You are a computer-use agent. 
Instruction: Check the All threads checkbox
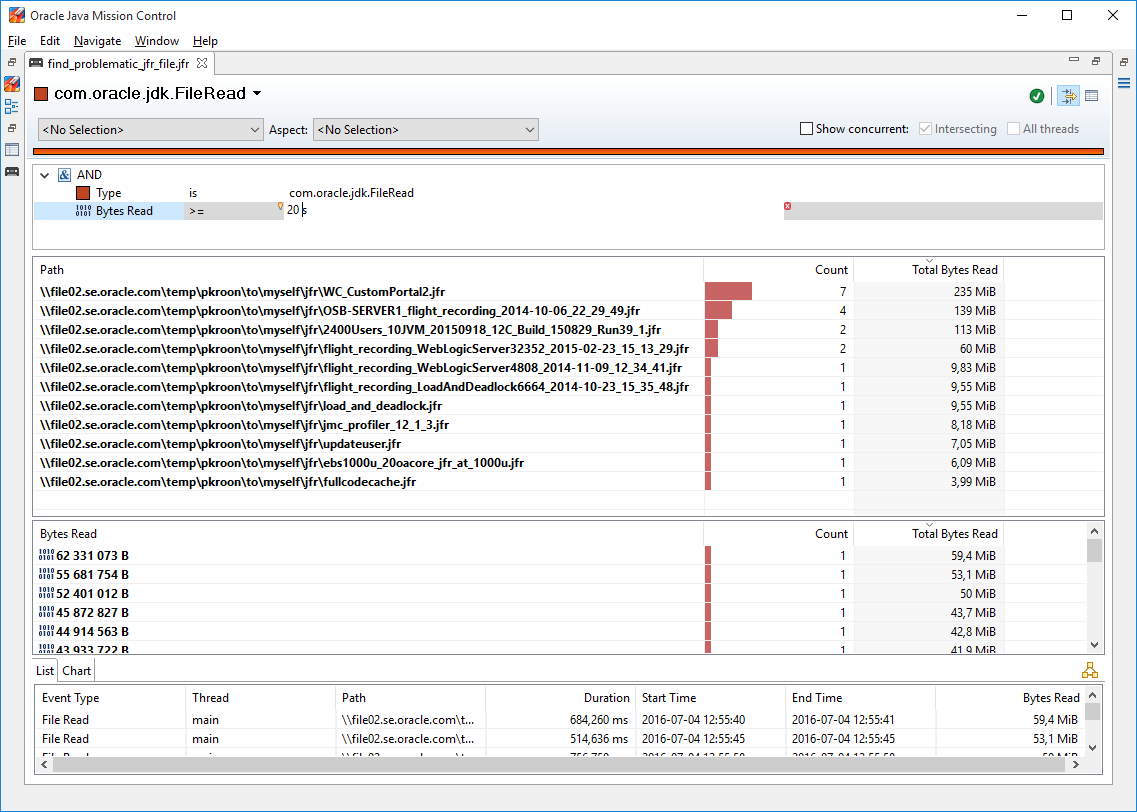point(1014,129)
